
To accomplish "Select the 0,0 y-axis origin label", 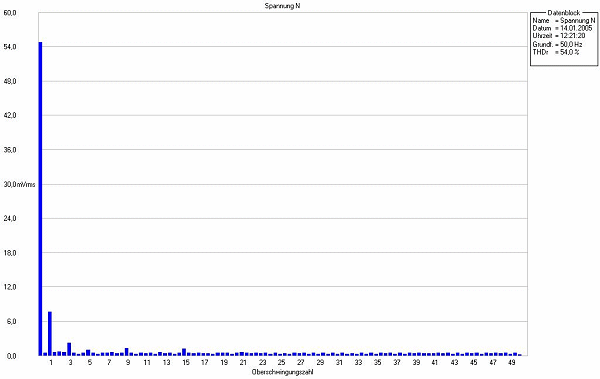I will click(10, 356).
